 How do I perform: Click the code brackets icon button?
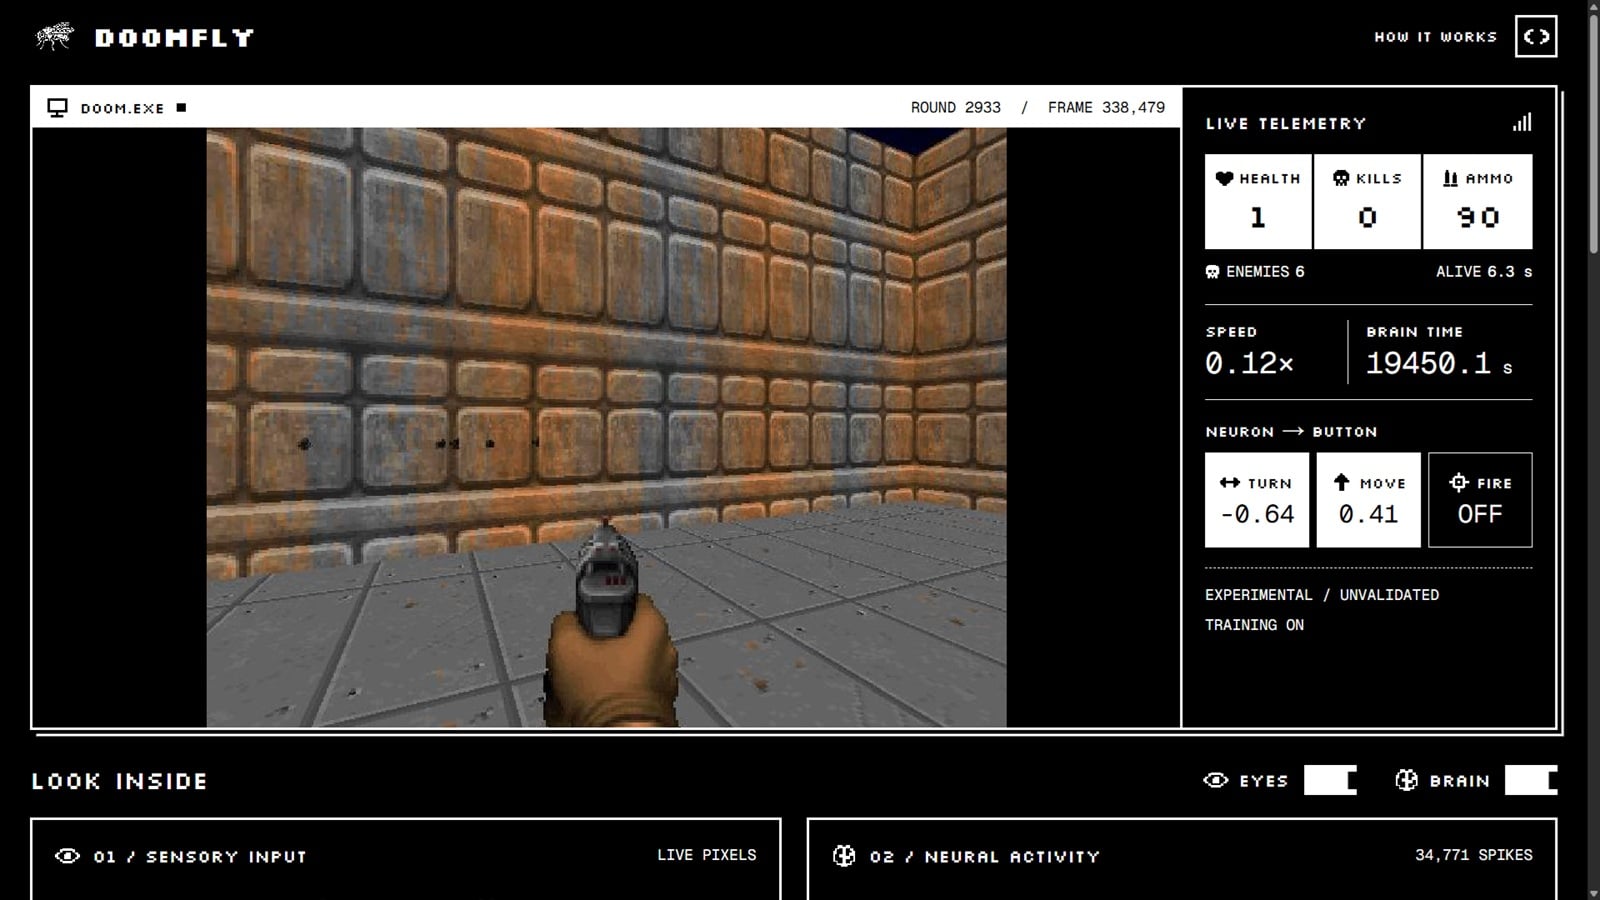tap(1536, 37)
